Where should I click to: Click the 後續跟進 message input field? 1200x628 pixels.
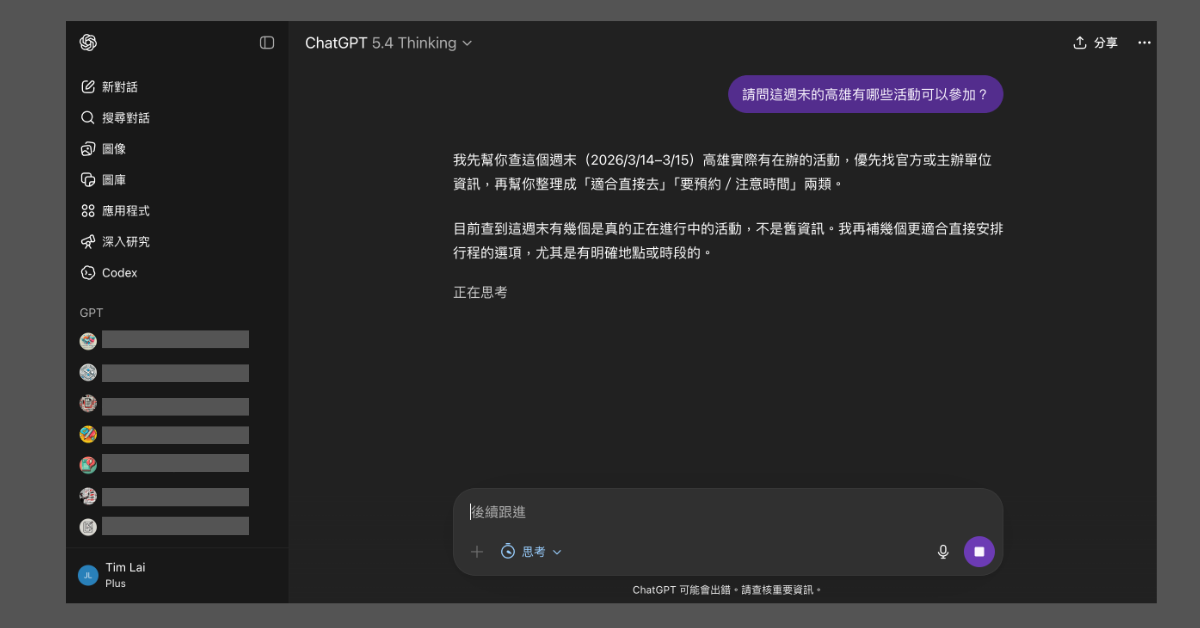pyautogui.click(x=700, y=512)
